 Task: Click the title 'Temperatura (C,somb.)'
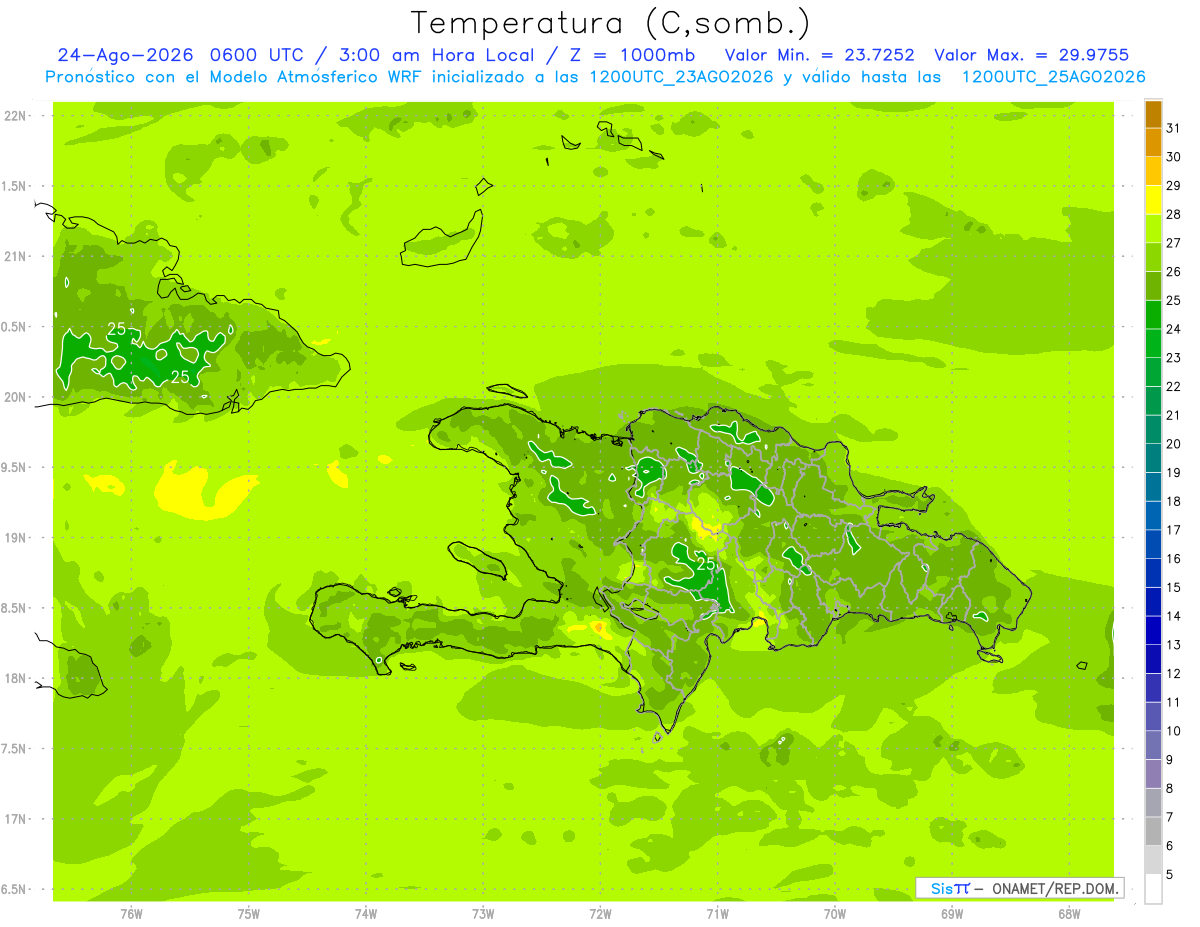pos(611,23)
